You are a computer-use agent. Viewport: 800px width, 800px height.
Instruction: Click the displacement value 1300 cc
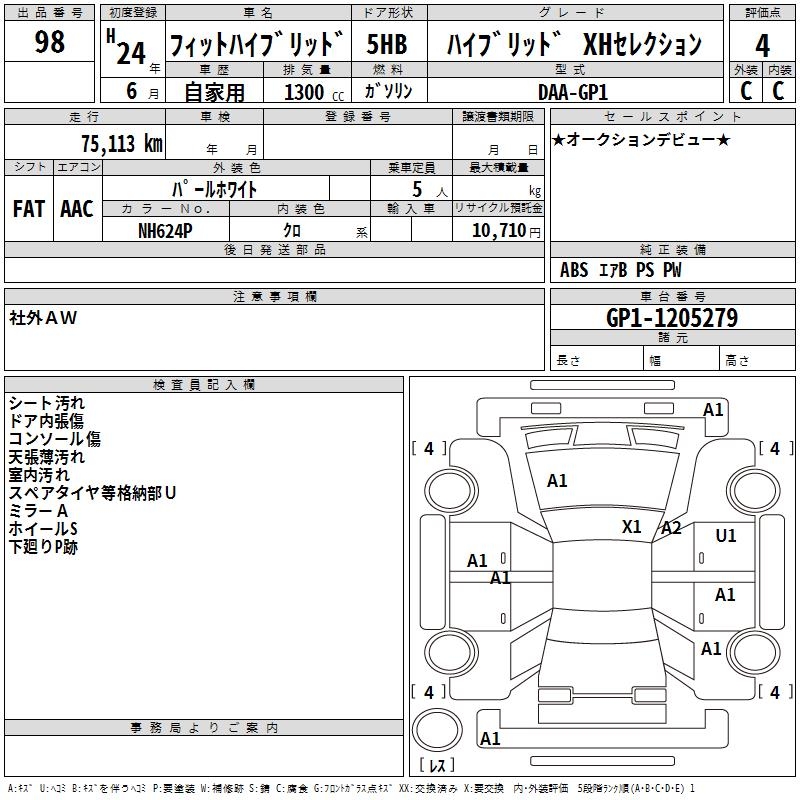click(314, 92)
